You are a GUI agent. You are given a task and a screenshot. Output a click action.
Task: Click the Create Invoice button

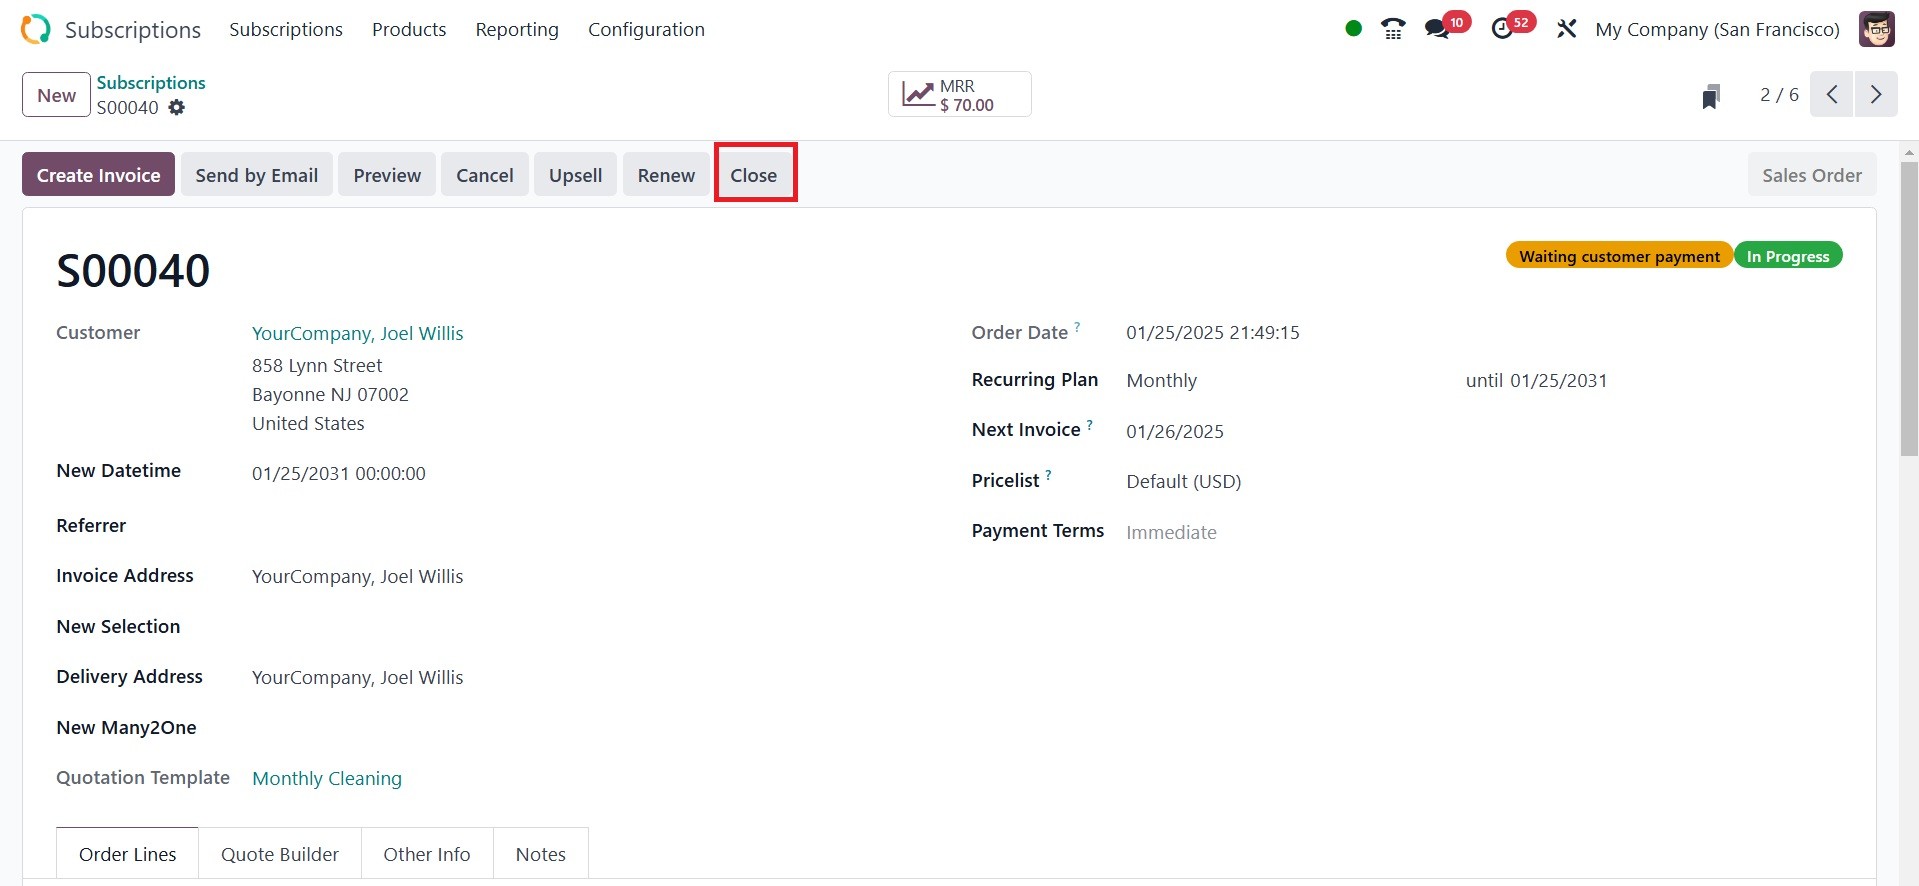pyautogui.click(x=98, y=175)
